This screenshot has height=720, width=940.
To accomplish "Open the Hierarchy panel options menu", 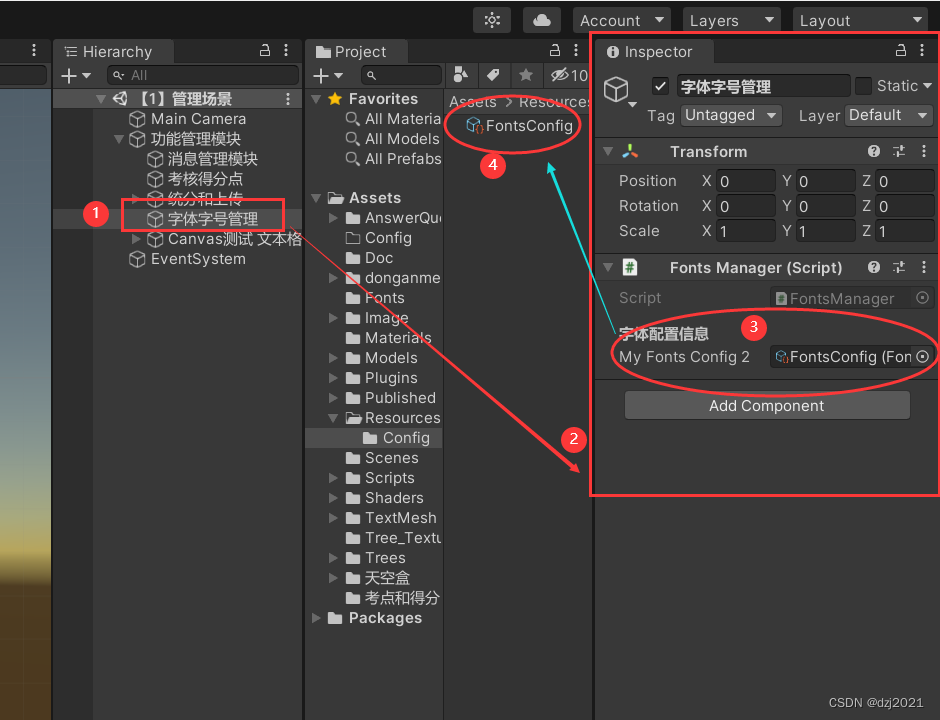I will 286,50.
